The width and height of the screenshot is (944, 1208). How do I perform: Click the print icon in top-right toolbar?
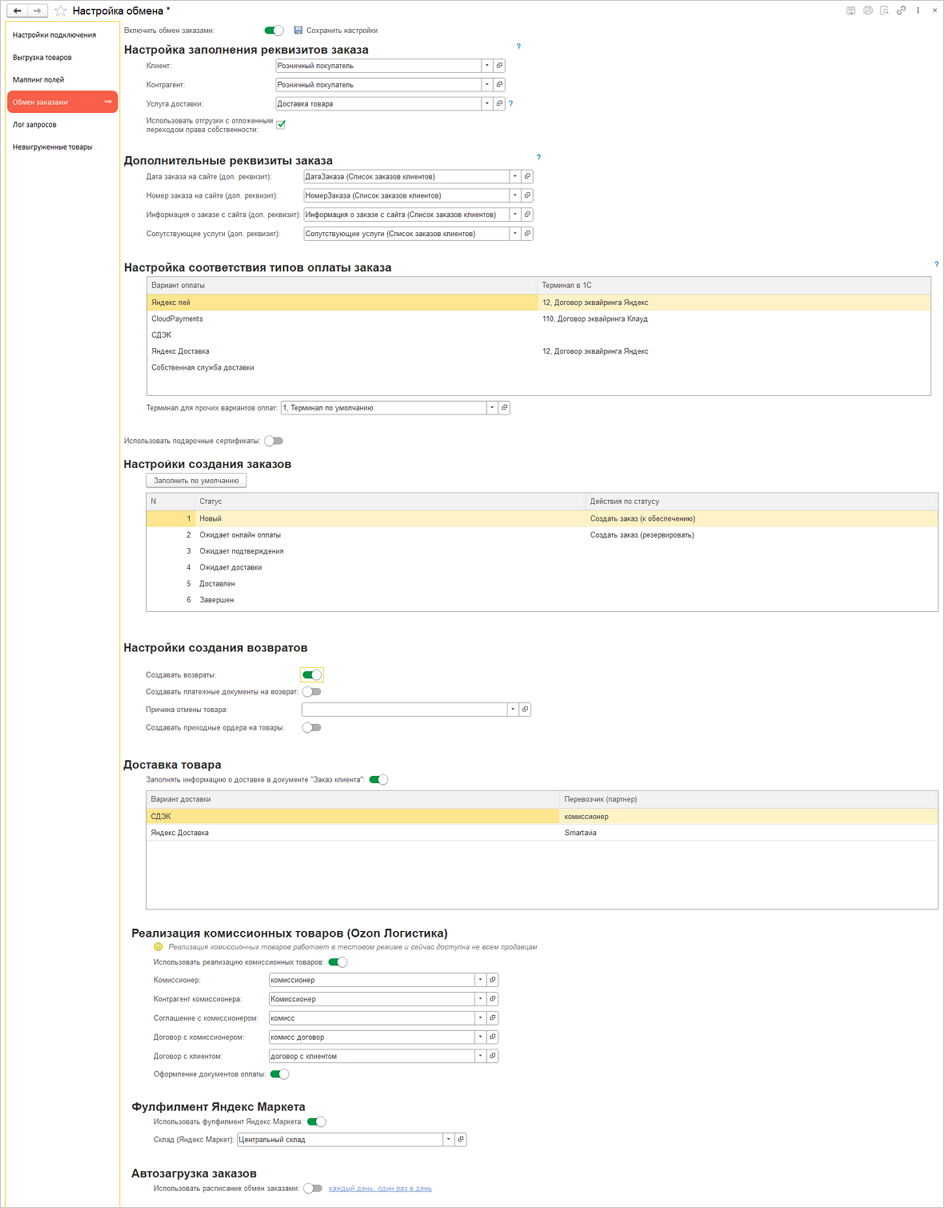click(868, 11)
